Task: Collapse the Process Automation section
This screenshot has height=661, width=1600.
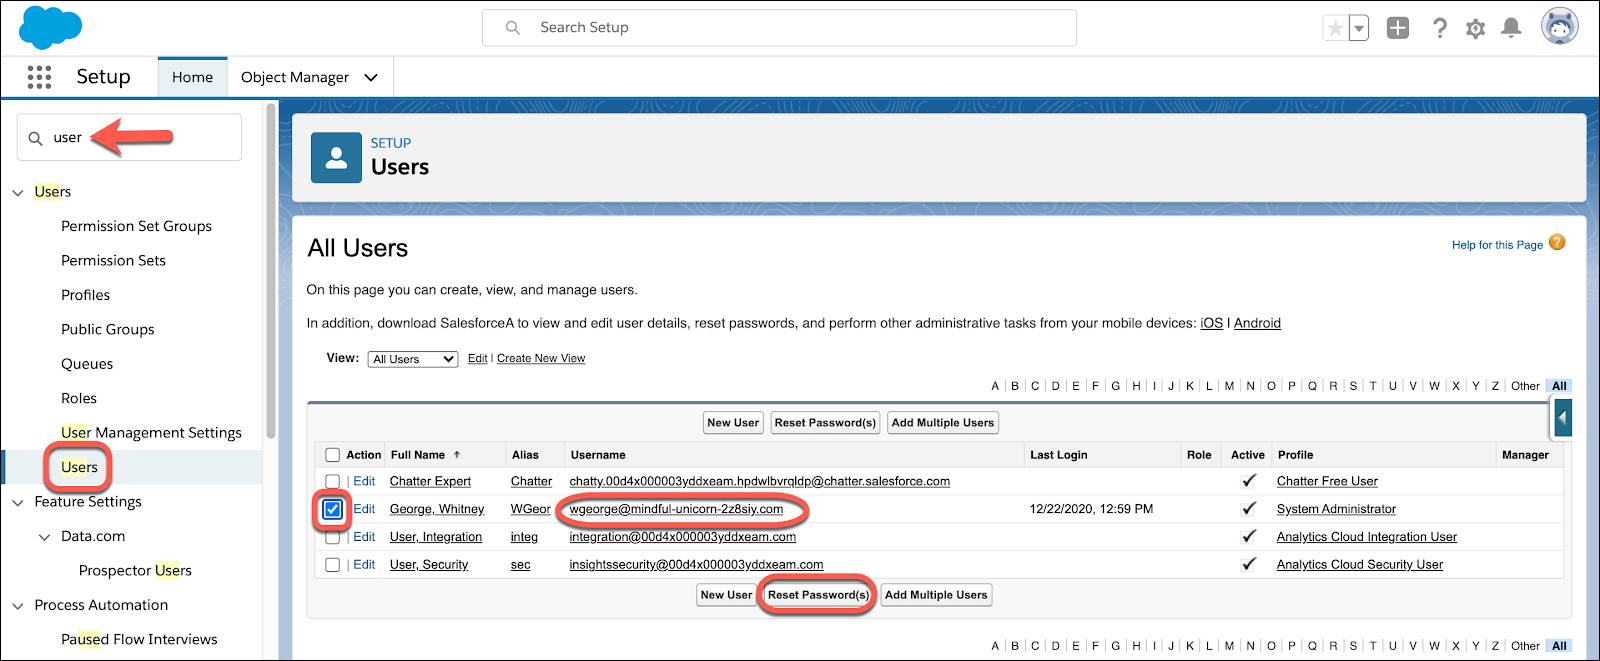Action: tap(18, 606)
